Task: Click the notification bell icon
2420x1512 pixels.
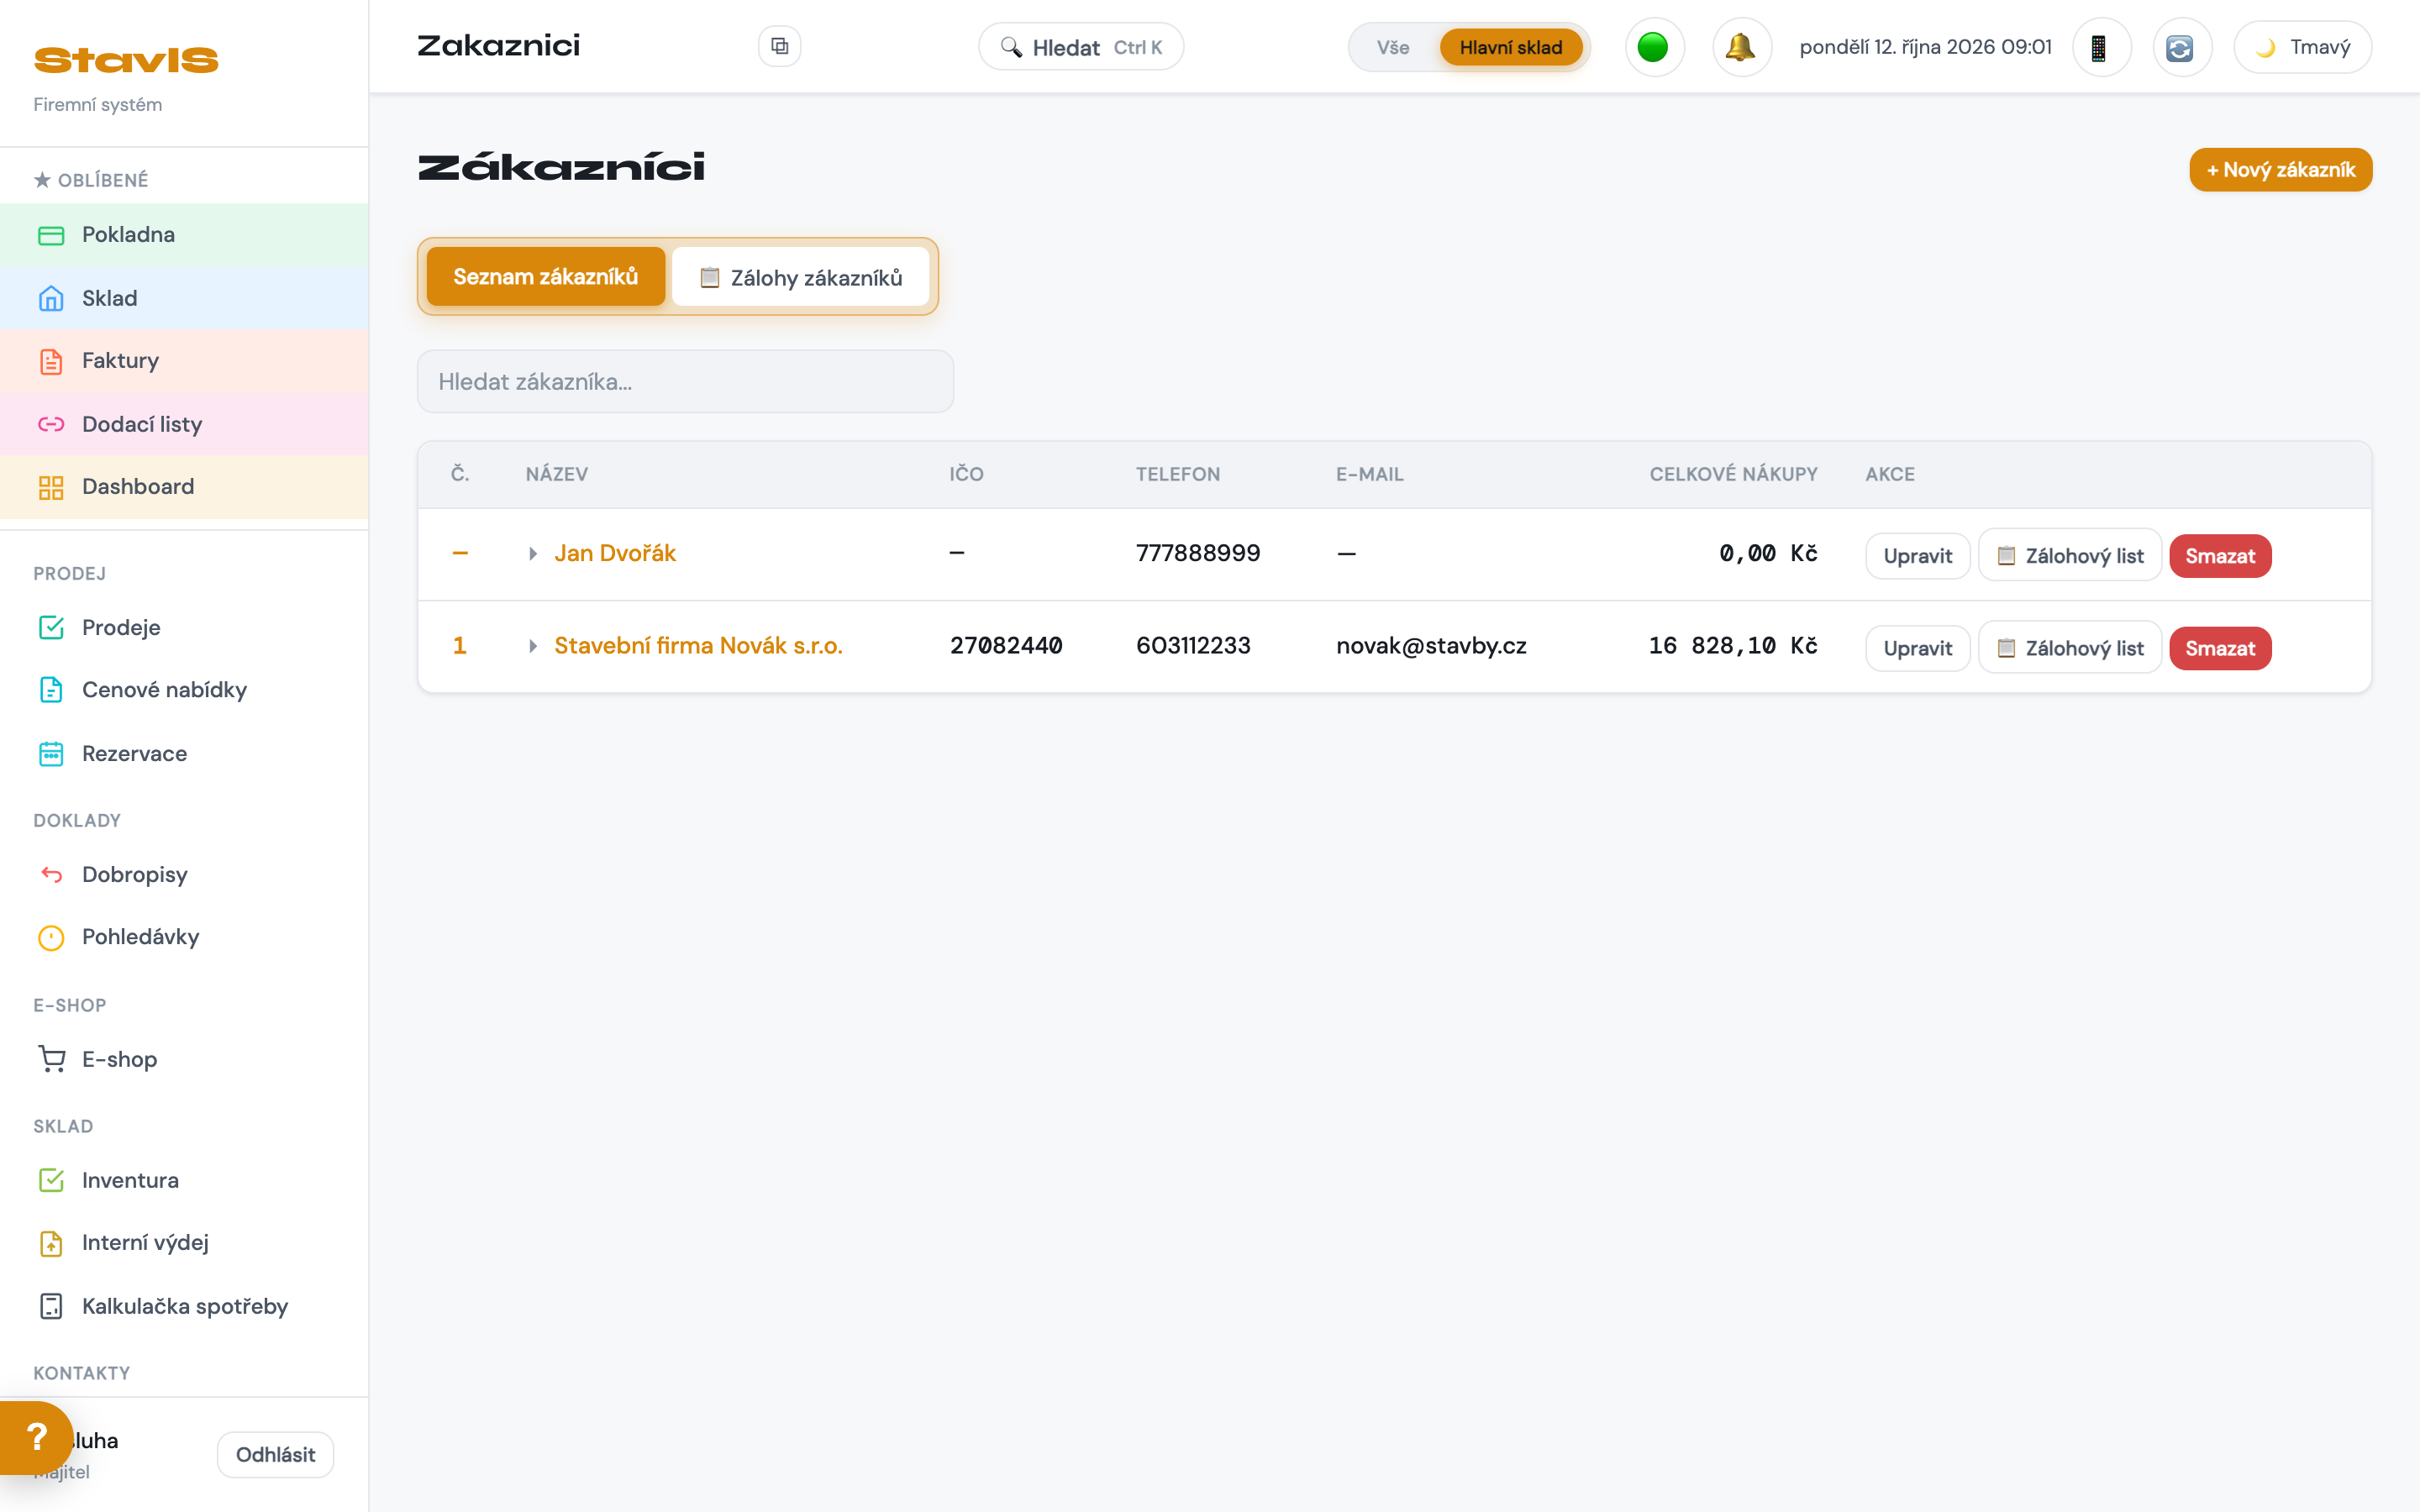Action: point(1741,47)
